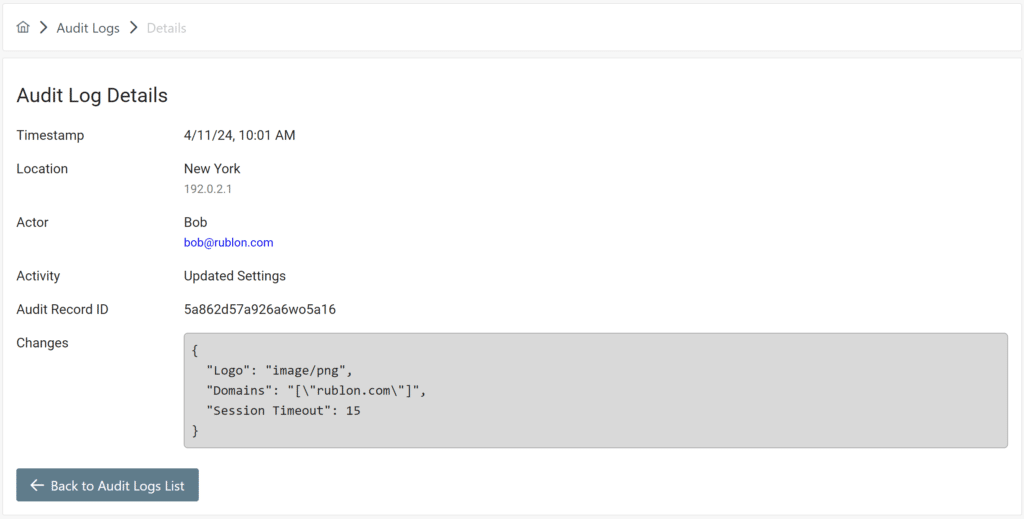Click the Session Timeout line in JSON
1024x519 pixels.
click(283, 410)
